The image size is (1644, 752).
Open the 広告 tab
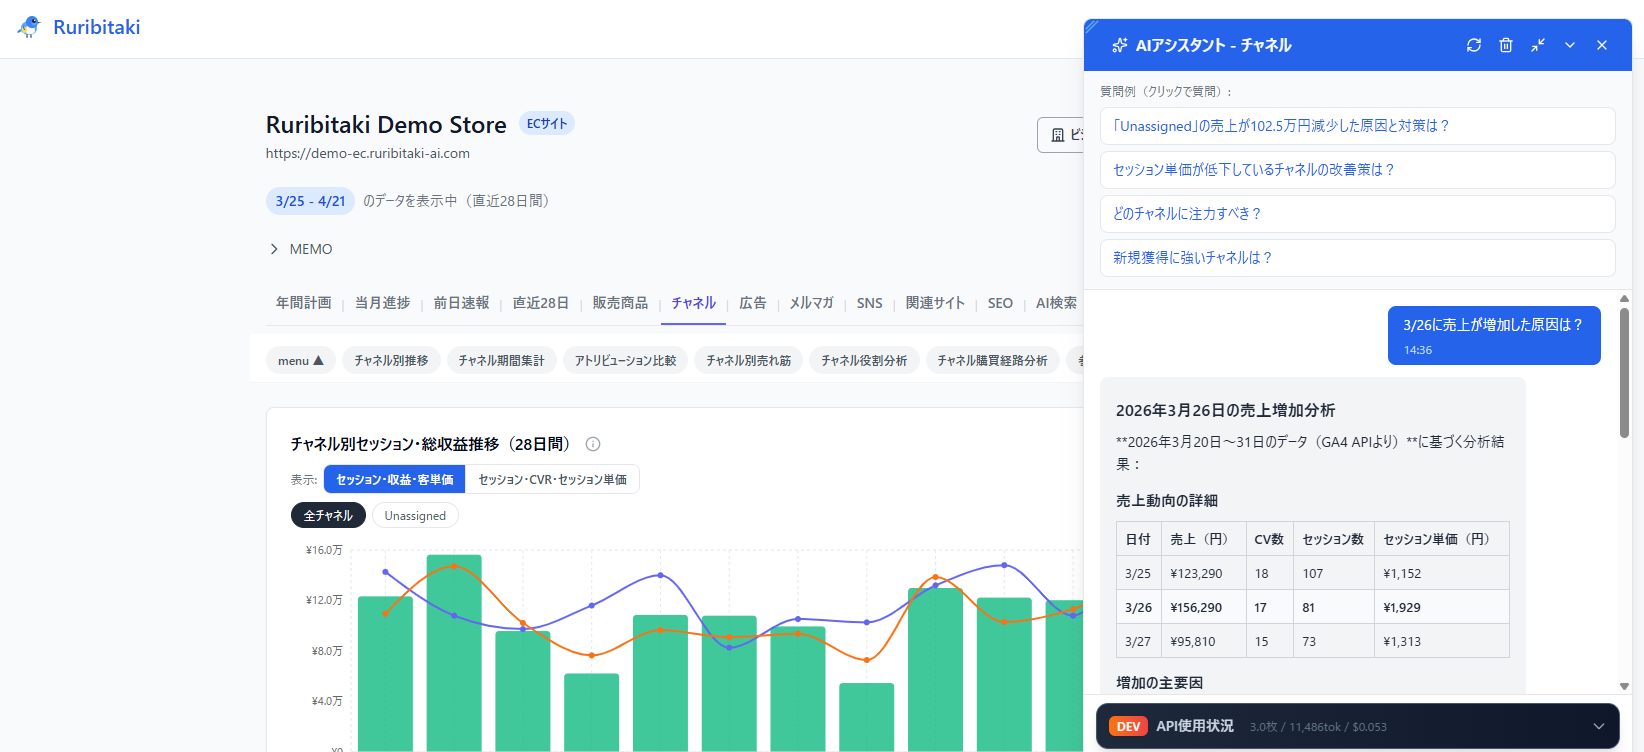(x=752, y=303)
